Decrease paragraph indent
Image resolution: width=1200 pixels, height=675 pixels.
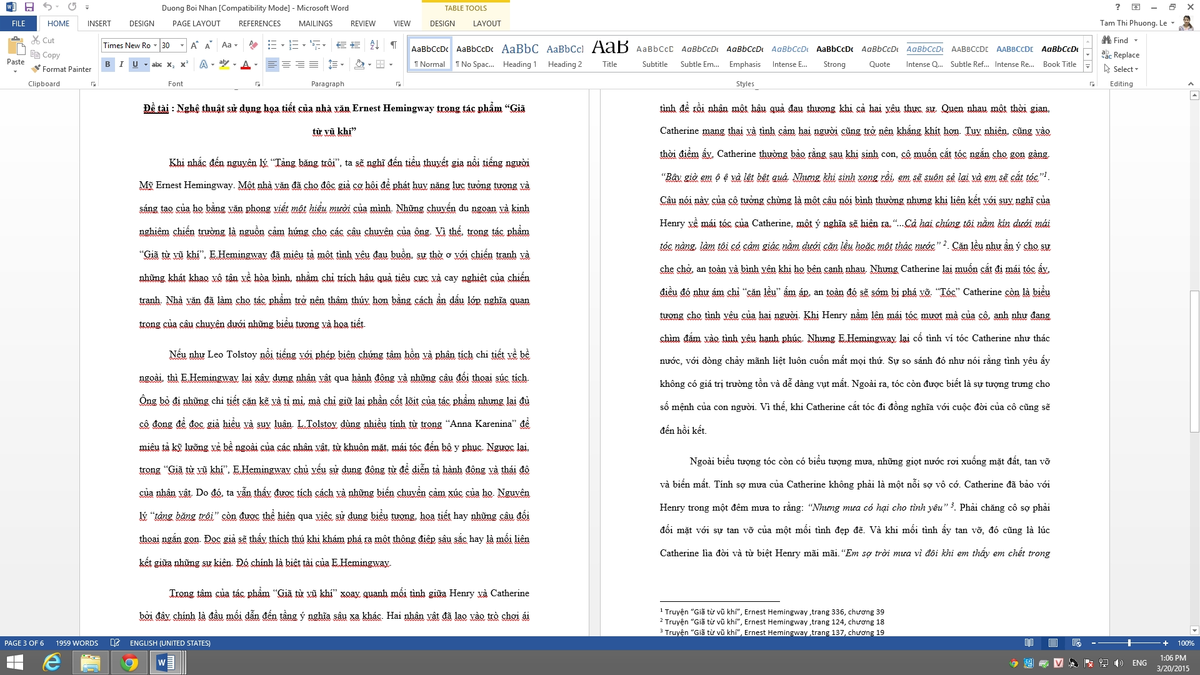point(341,45)
